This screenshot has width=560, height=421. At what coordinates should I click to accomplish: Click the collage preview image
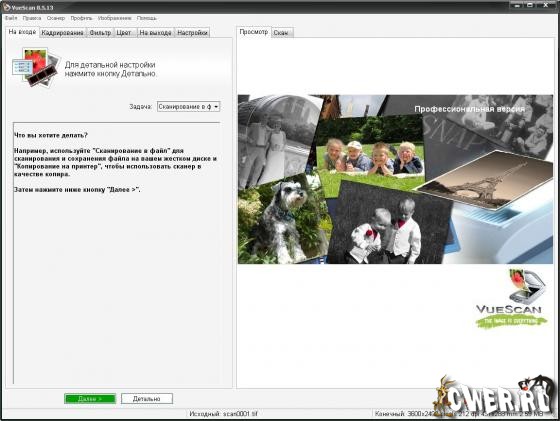click(x=395, y=179)
